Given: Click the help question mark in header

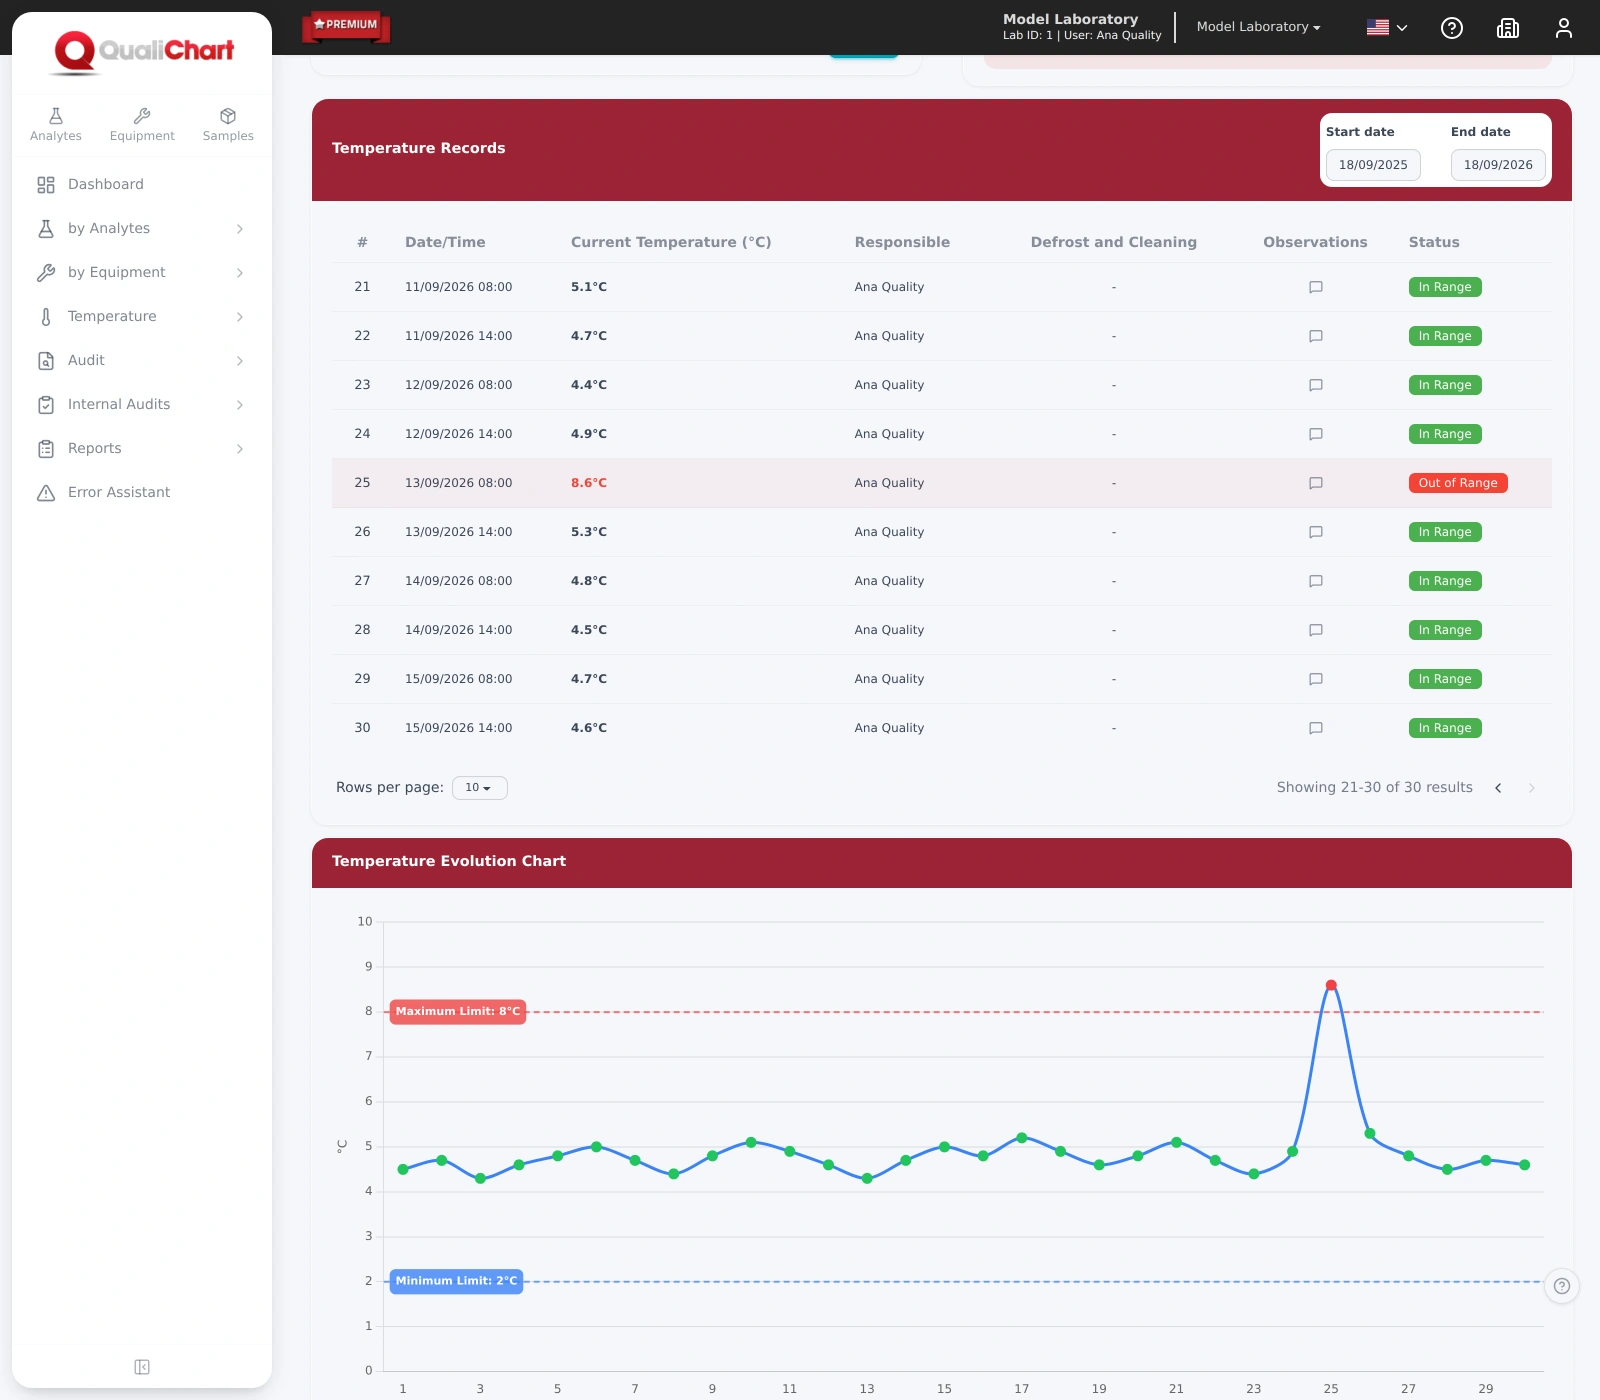Looking at the screenshot, I should (x=1452, y=28).
